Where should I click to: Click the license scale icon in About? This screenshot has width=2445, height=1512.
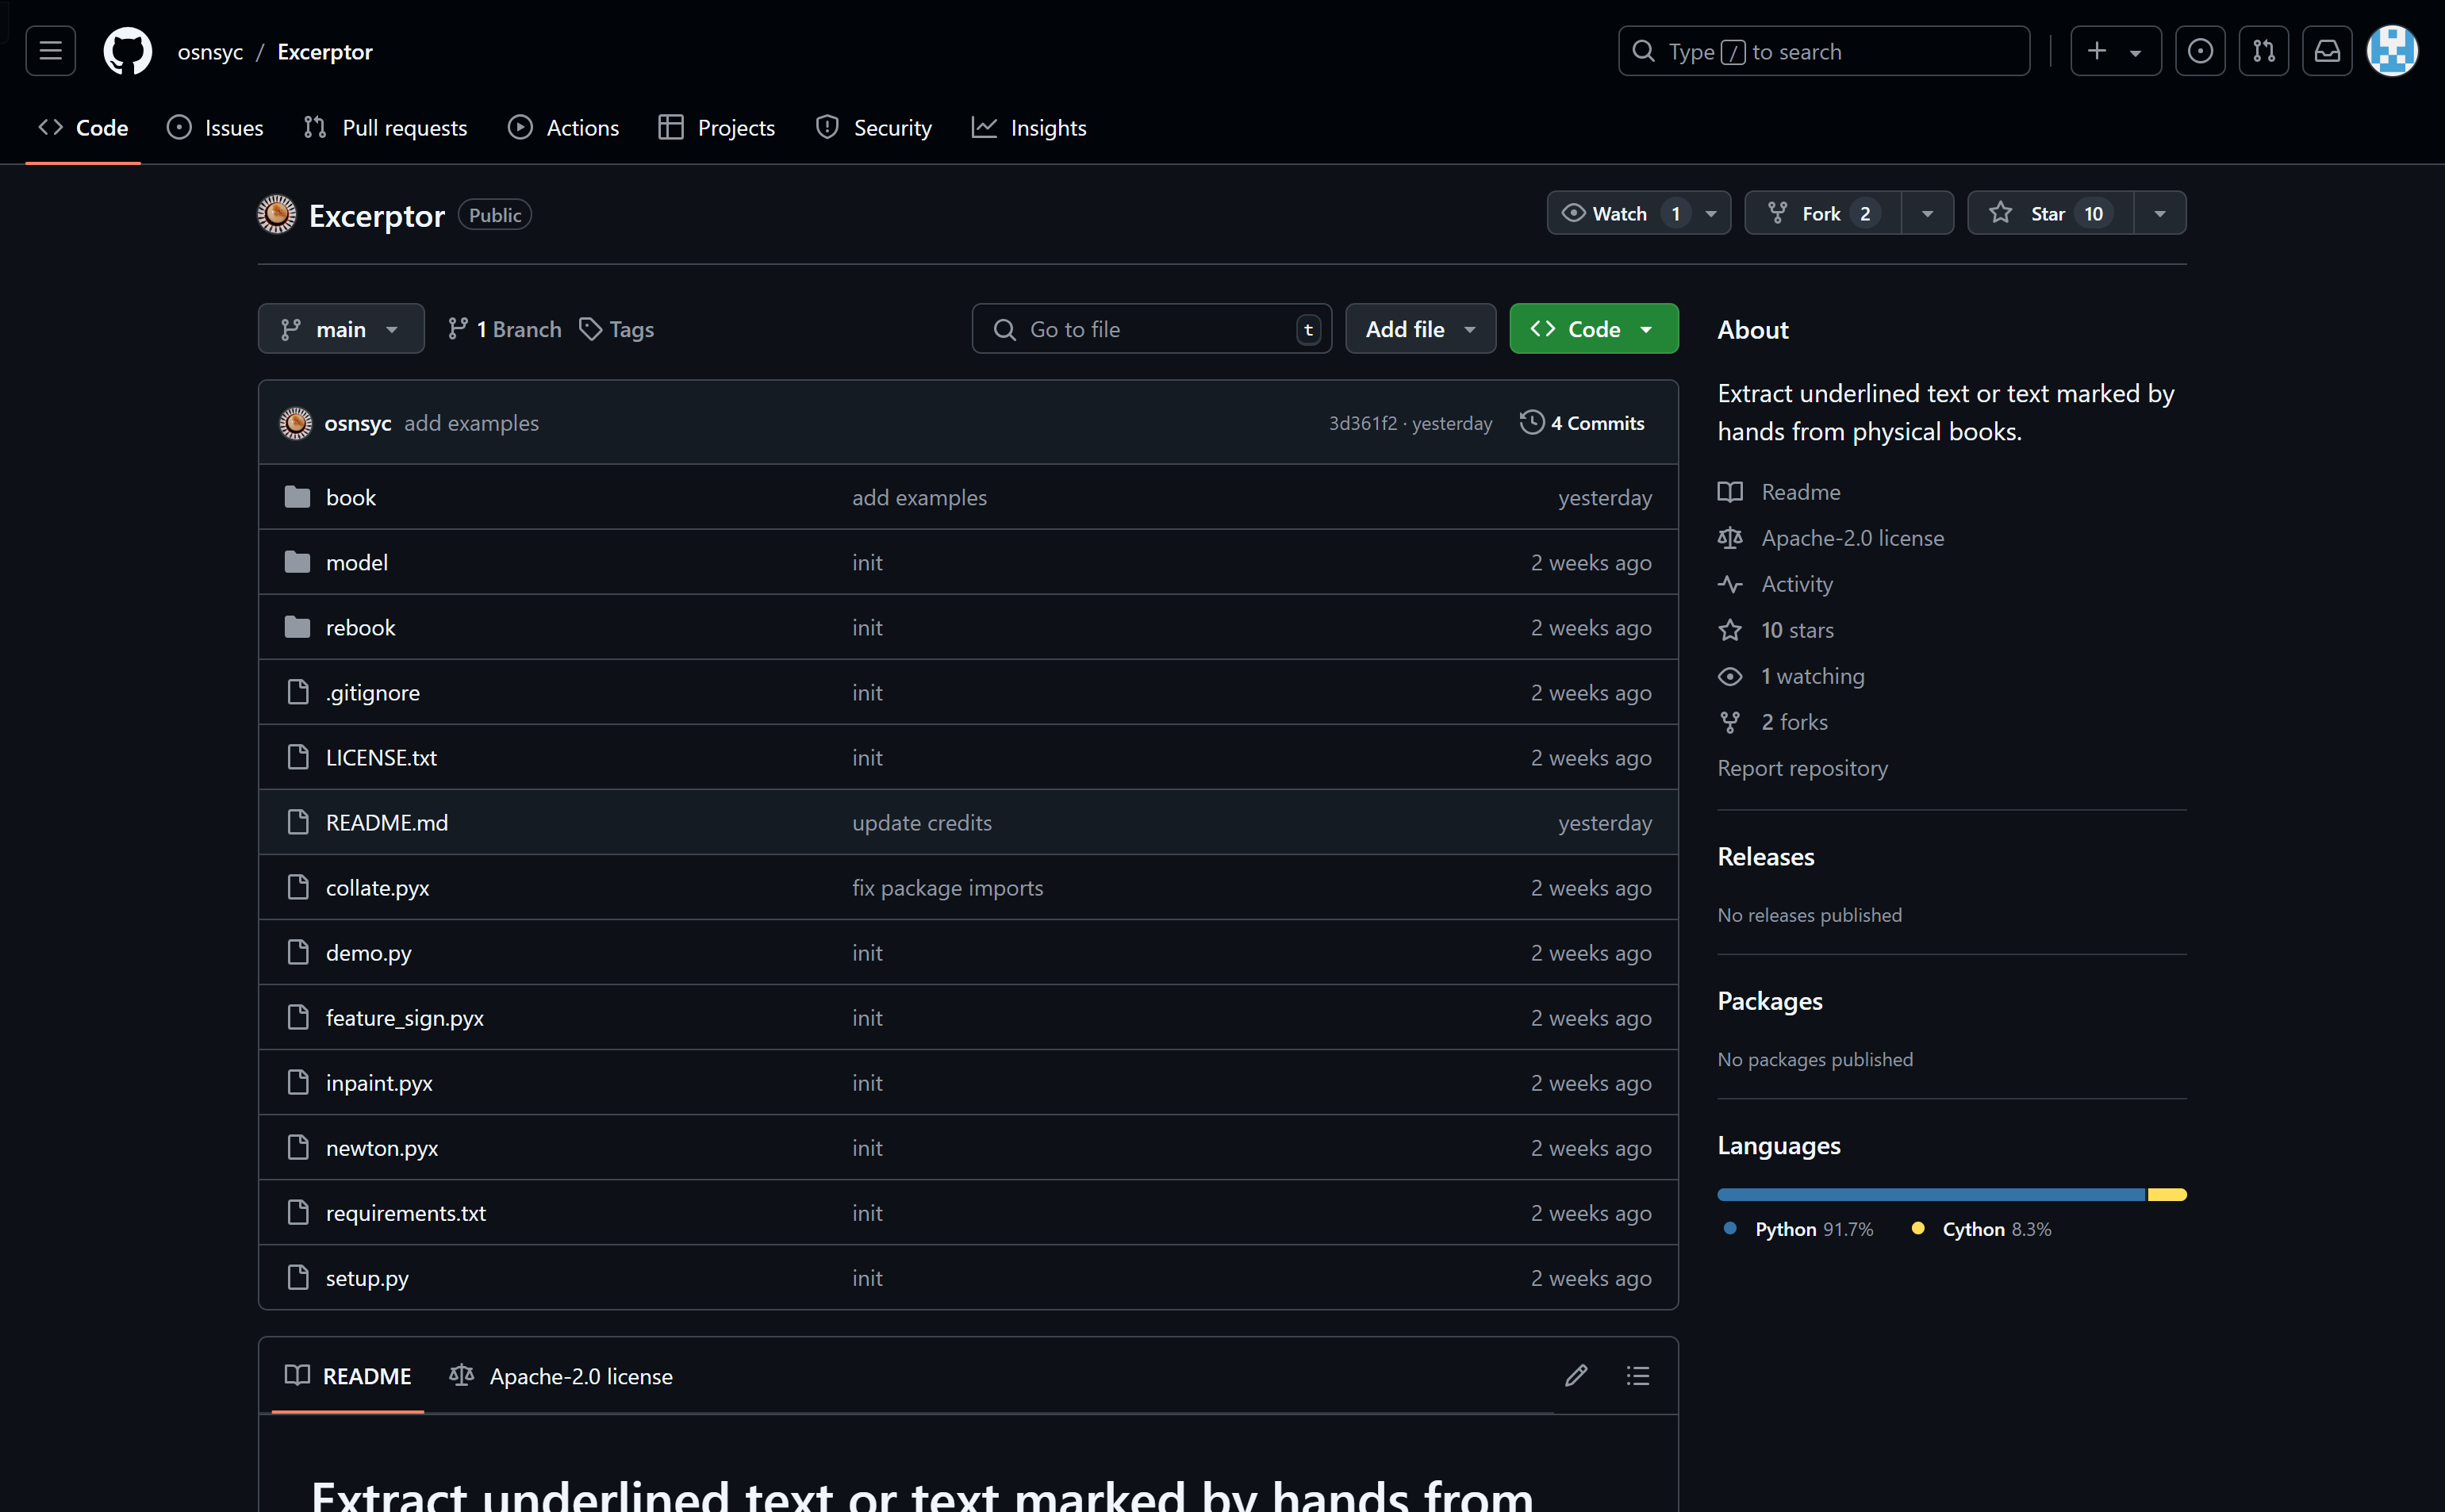pyautogui.click(x=1730, y=538)
